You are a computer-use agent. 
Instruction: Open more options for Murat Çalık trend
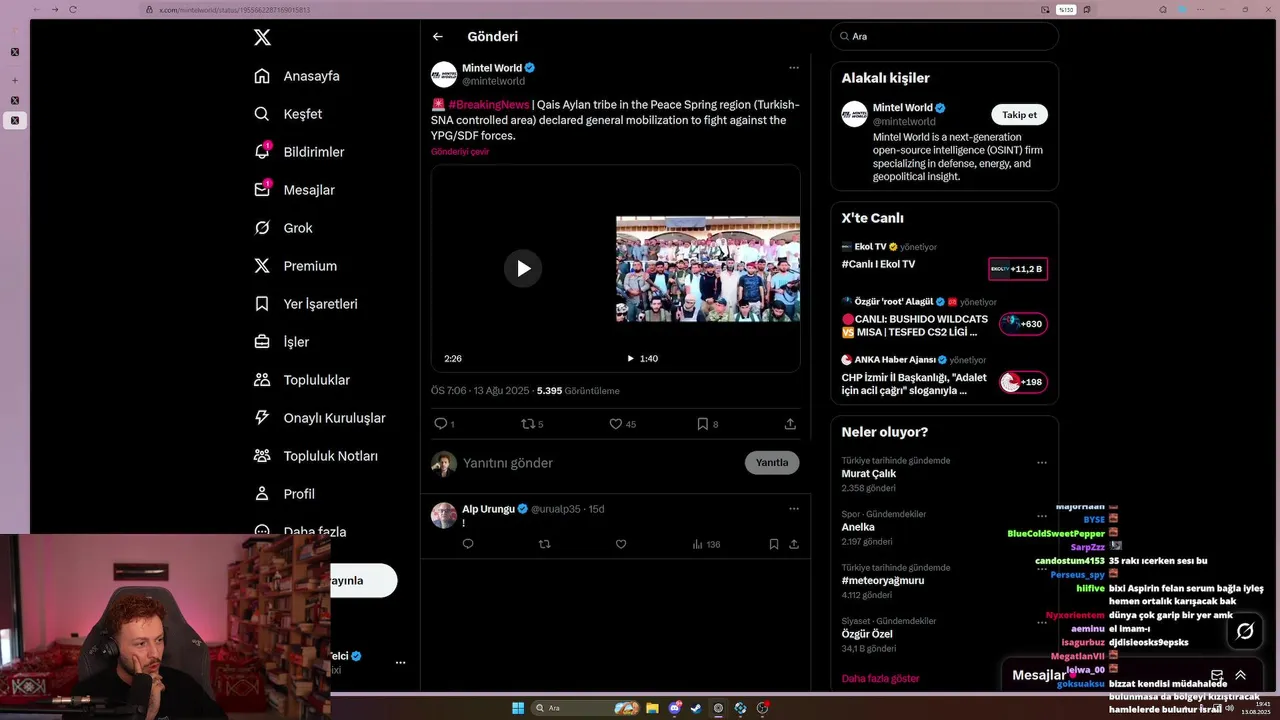click(1042, 463)
